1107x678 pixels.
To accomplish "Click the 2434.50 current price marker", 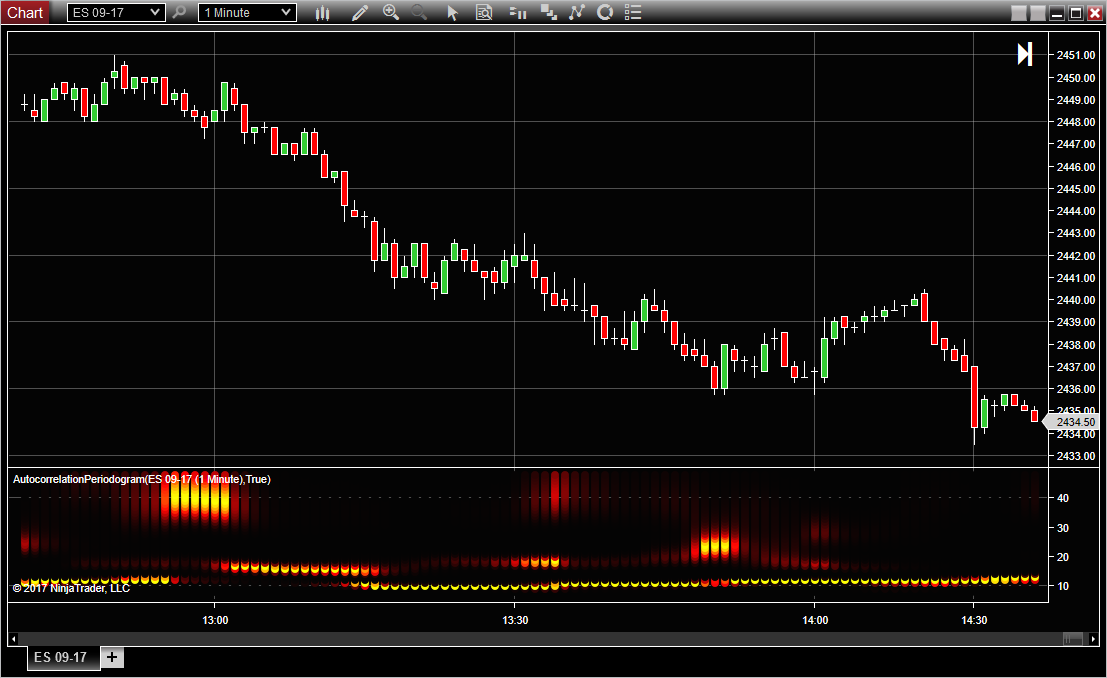I will 1072,422.
